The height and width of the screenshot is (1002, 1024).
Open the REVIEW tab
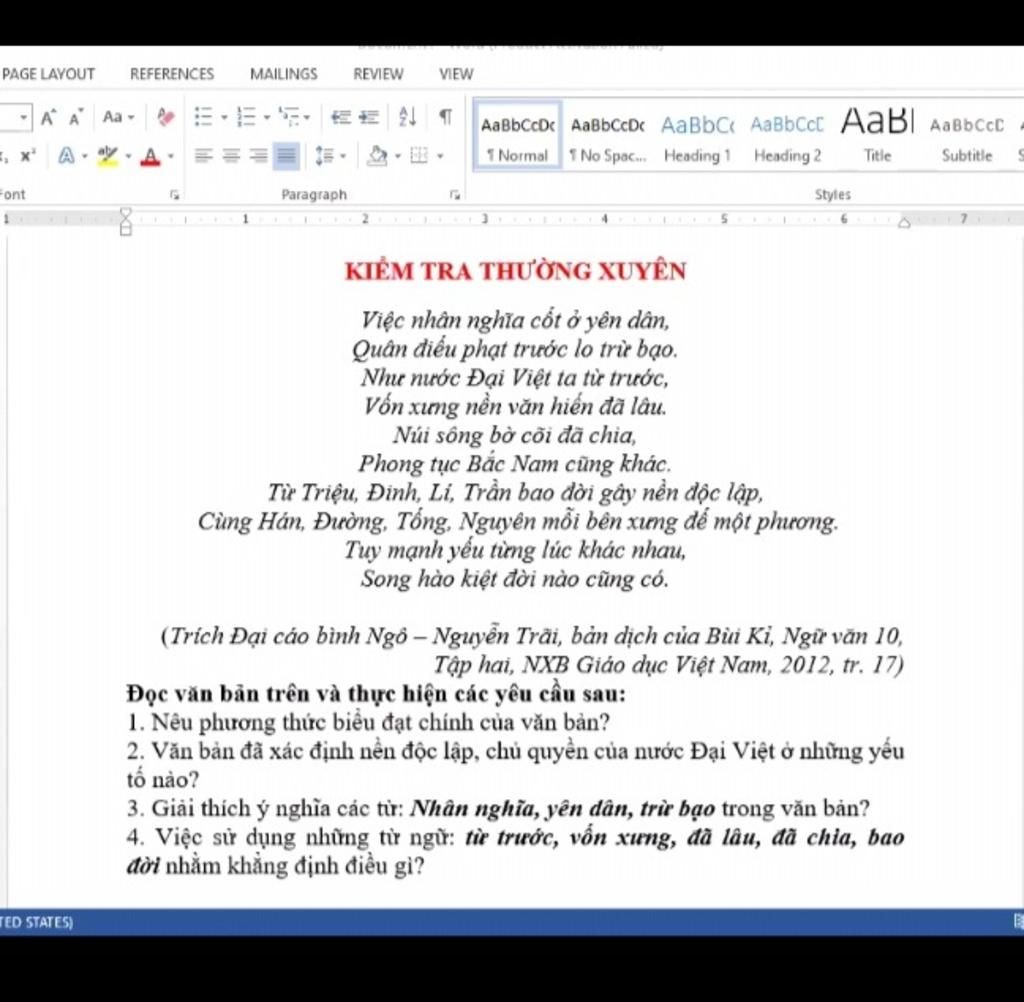378,74
